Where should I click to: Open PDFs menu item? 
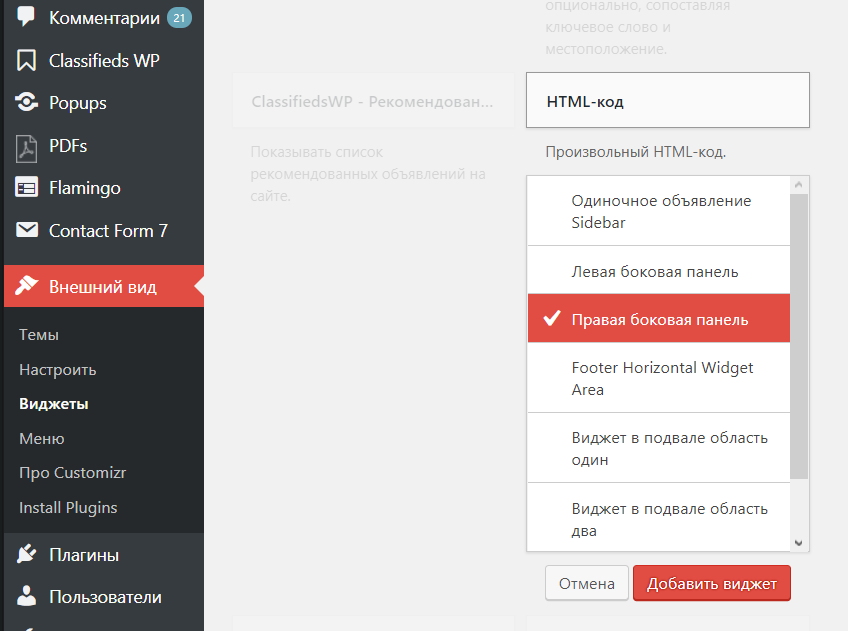pos(104,146)
